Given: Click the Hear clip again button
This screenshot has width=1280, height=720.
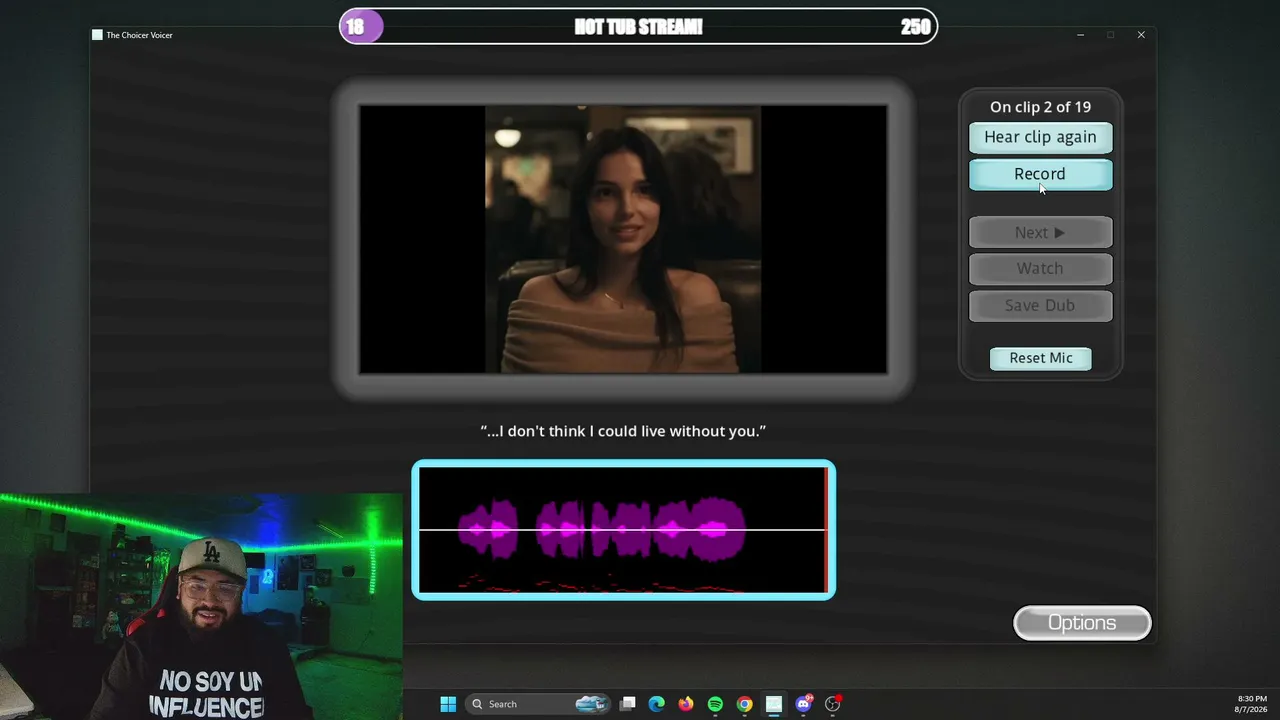Looking at the screenshot, I should (1040, 137).
